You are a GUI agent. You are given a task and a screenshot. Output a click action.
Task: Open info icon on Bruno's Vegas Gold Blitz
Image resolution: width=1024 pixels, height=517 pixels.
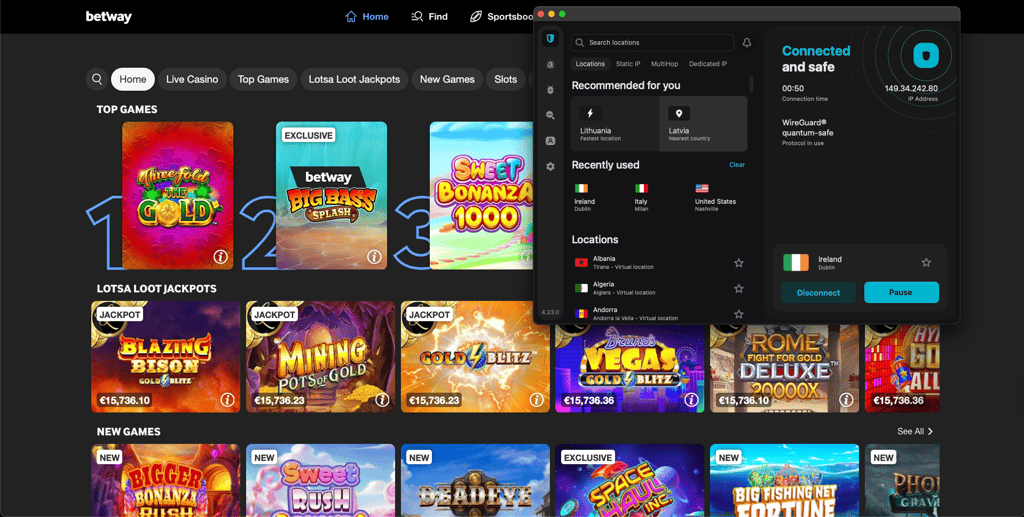click(x=692, y=400)
